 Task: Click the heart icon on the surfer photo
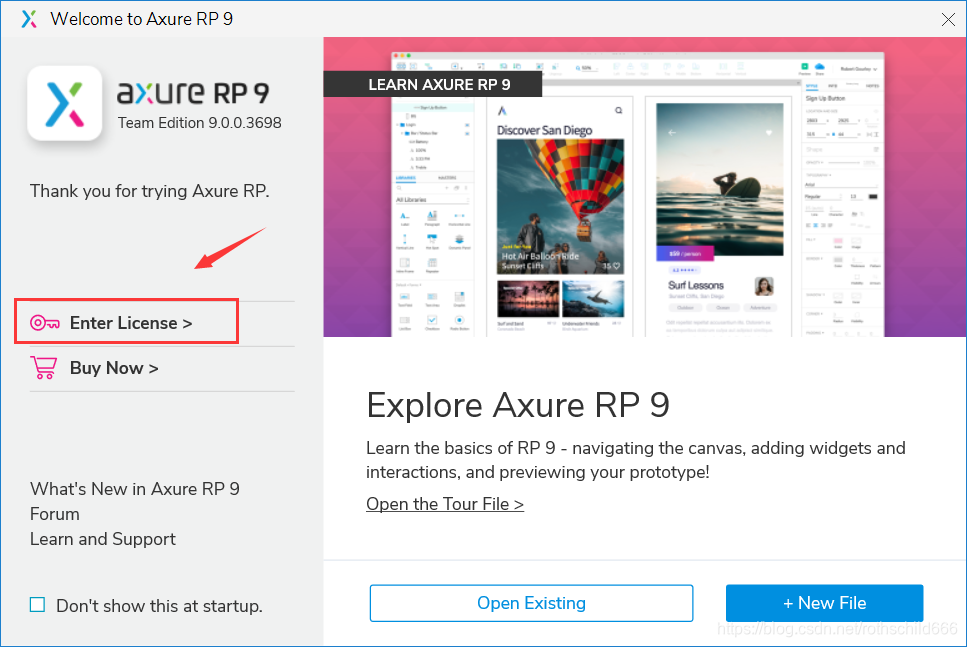(x=769, y=132)
